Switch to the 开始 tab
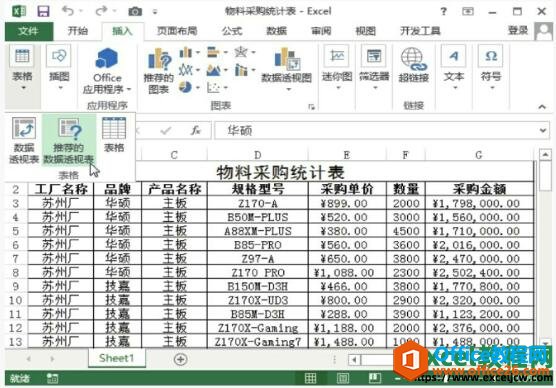 (78, 31)
